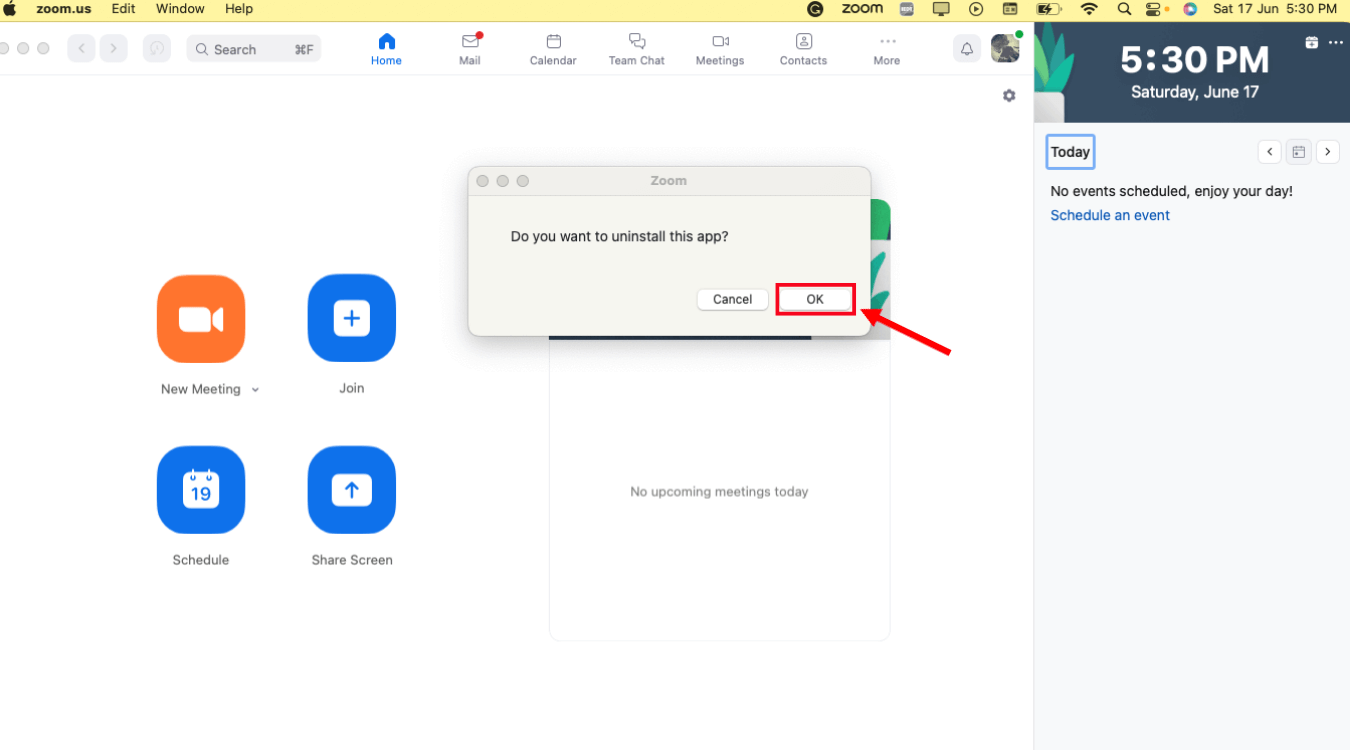Open the history clock button
This screenshot has width=1350, height=750.
[157, 49]
